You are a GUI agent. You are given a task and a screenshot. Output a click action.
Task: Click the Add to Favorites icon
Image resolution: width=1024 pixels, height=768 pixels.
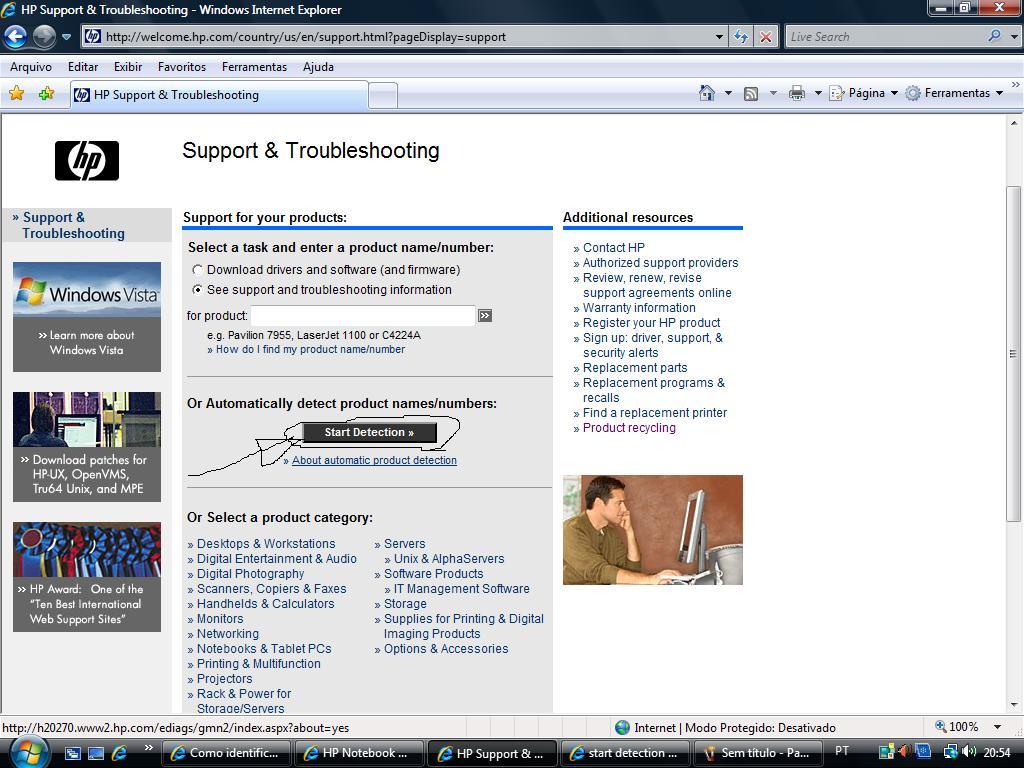(x=46, y=93)
